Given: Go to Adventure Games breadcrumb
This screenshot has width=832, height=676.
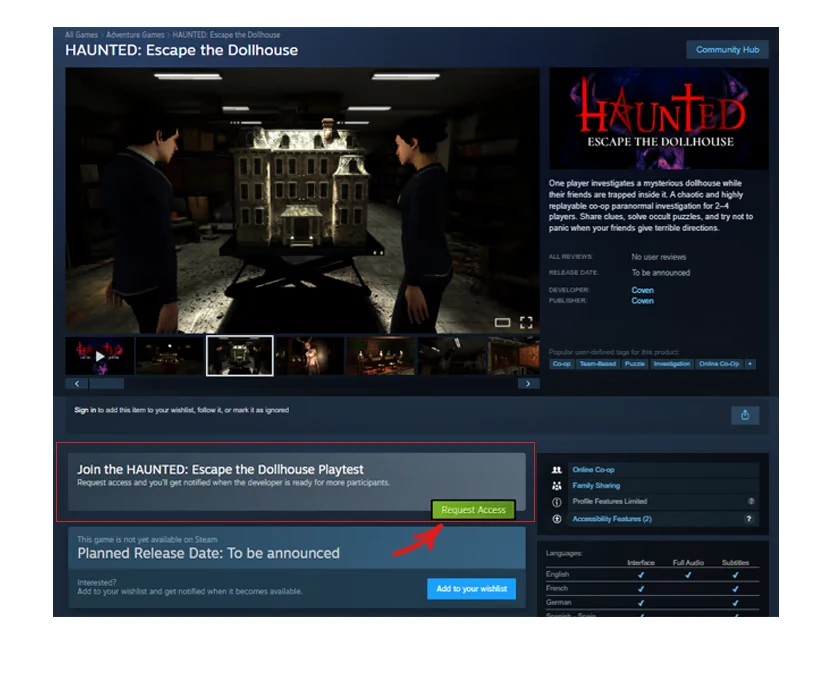Looking at the screenshot, I should [135, 35].
